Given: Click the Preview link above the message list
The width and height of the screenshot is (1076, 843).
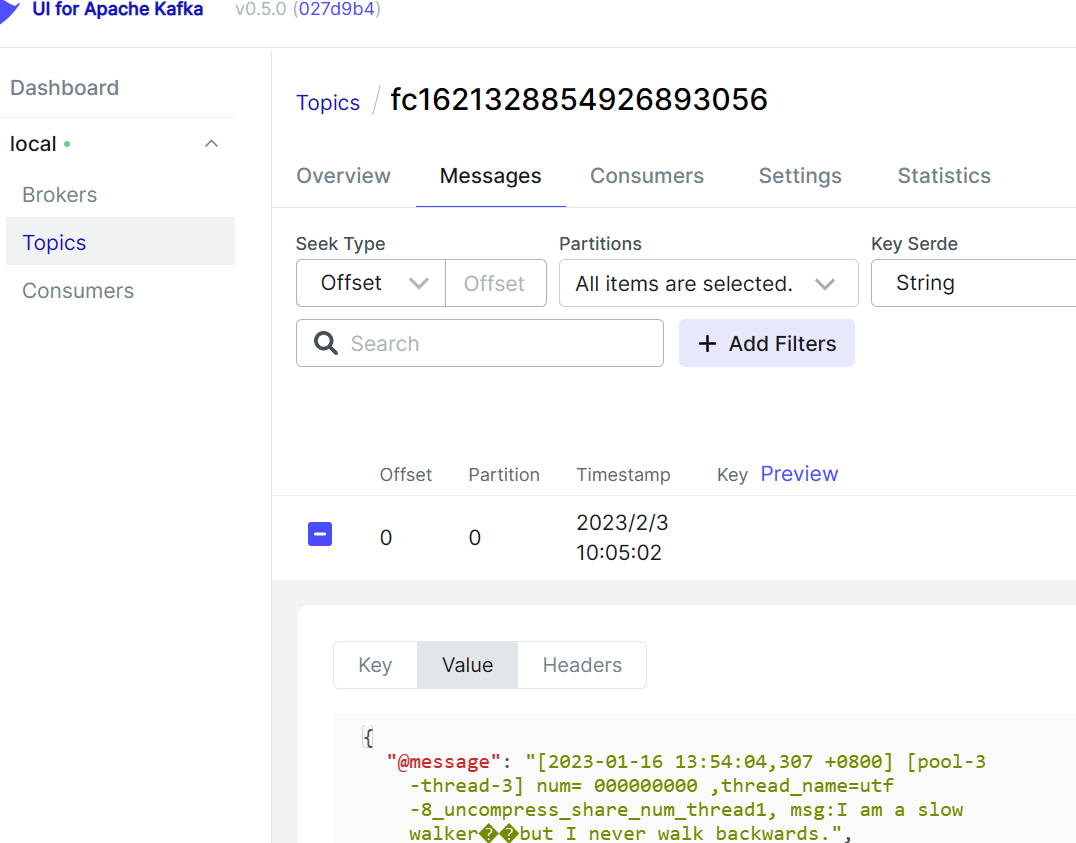Looking at the screenshot, I should tap(799, 473).
